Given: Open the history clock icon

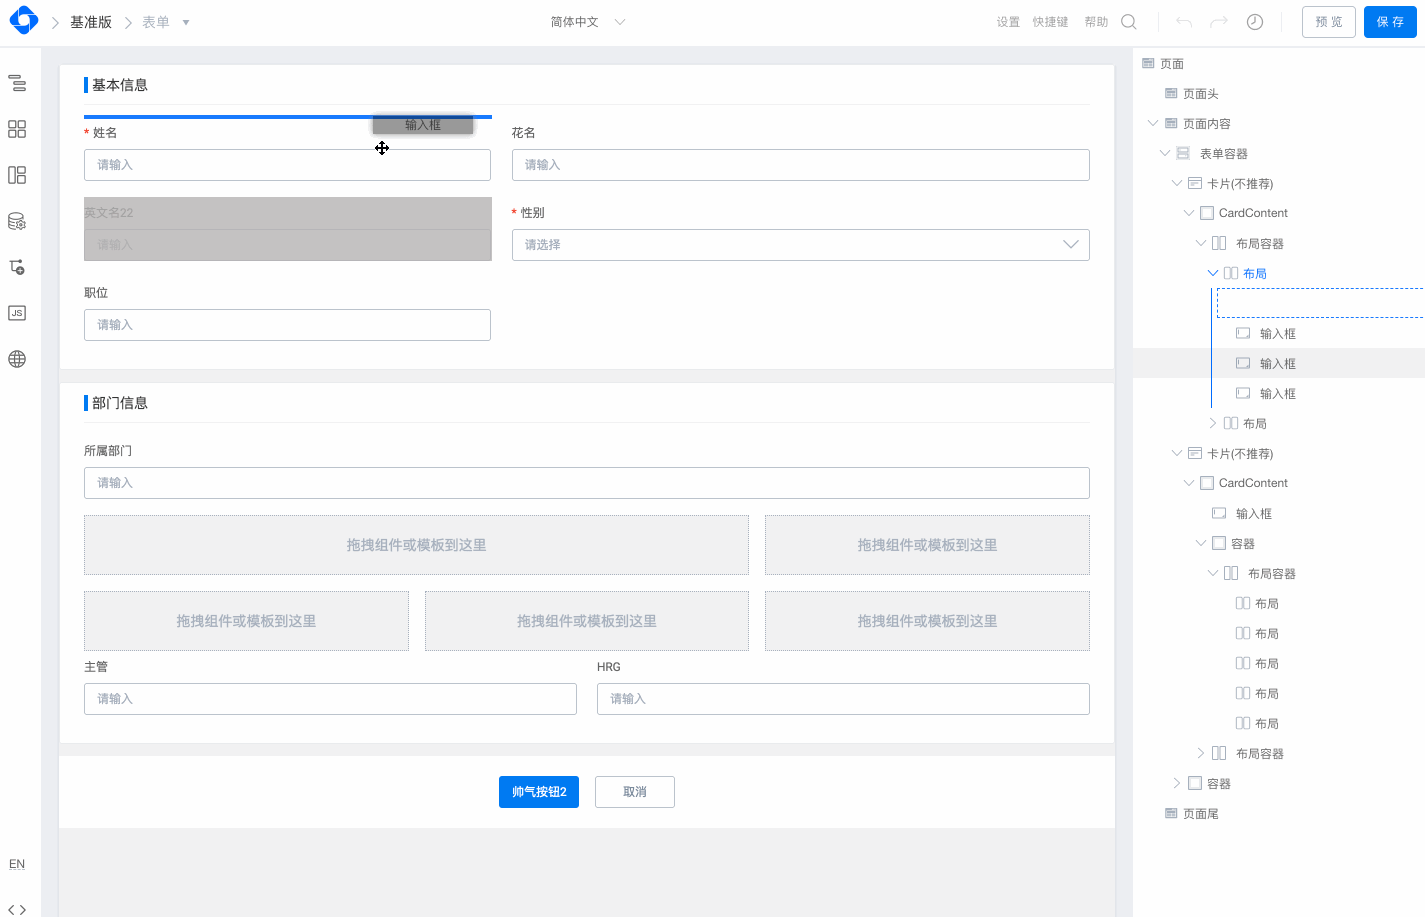Looking at the screenshot, I should point(1255,22).
